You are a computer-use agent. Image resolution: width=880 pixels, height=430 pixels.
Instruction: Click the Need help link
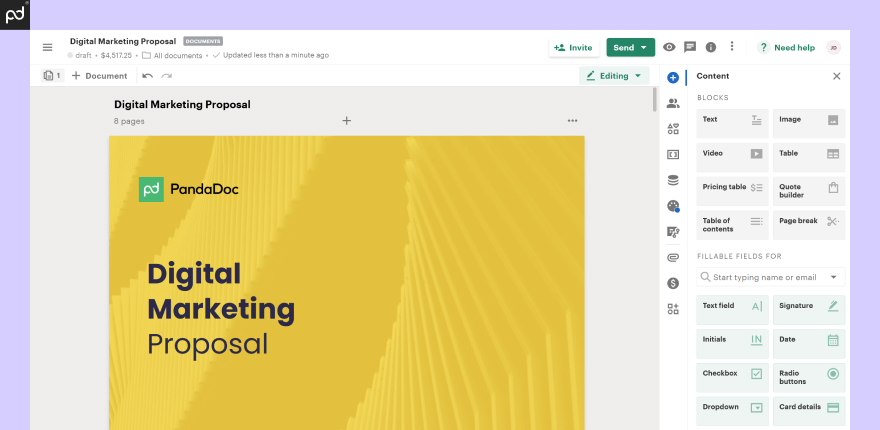[786, 48]
